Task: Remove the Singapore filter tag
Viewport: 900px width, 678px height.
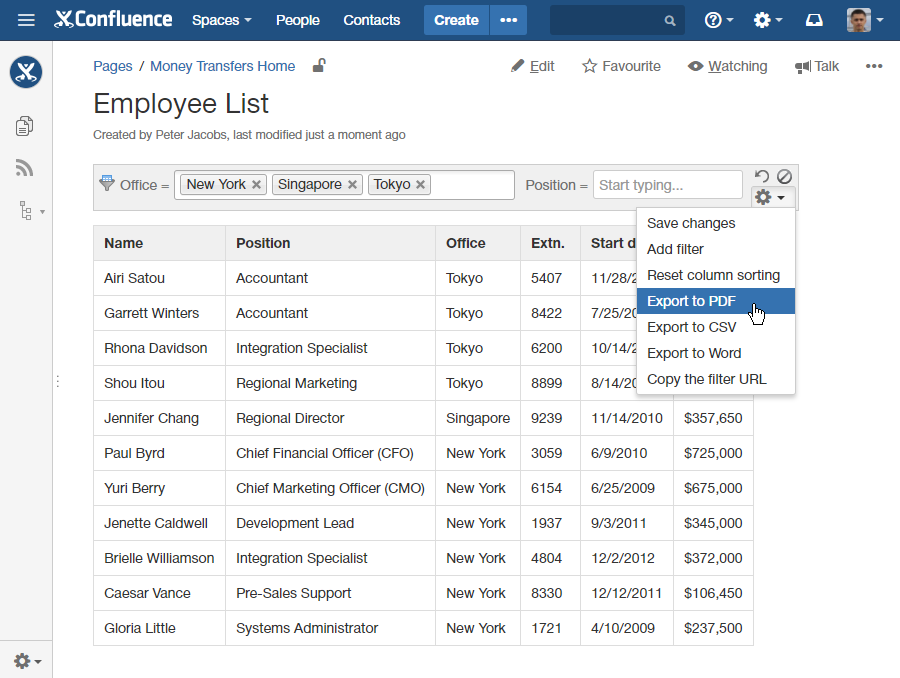Action: point(353,185)
